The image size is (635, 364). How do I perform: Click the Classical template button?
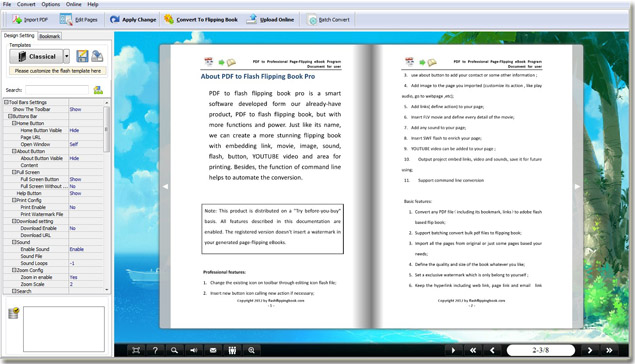36,56
